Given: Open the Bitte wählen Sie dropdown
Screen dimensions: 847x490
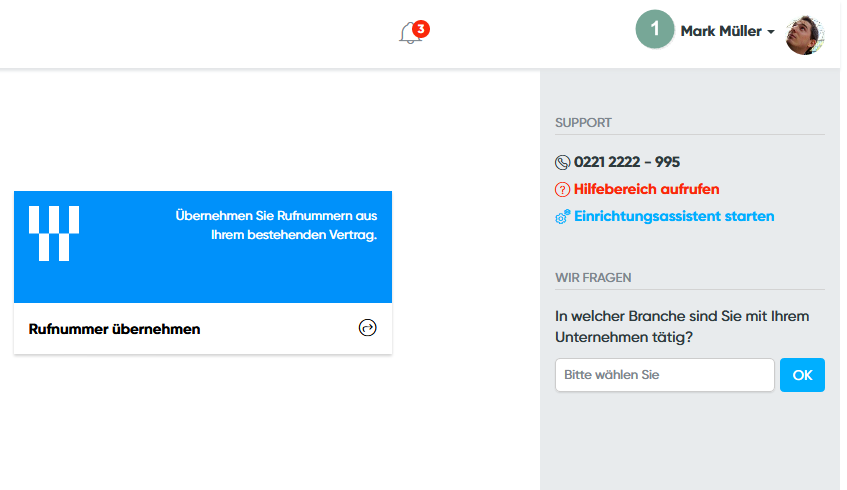Looking at the screenshot, I should [664, 375].
